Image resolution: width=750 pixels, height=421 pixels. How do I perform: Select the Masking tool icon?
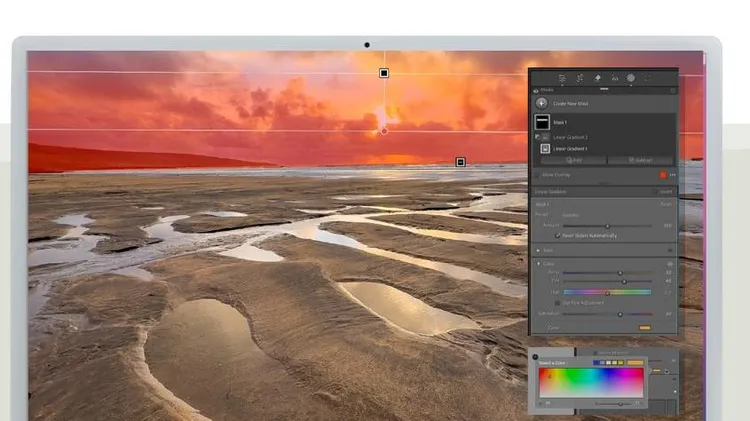point(631,77)
